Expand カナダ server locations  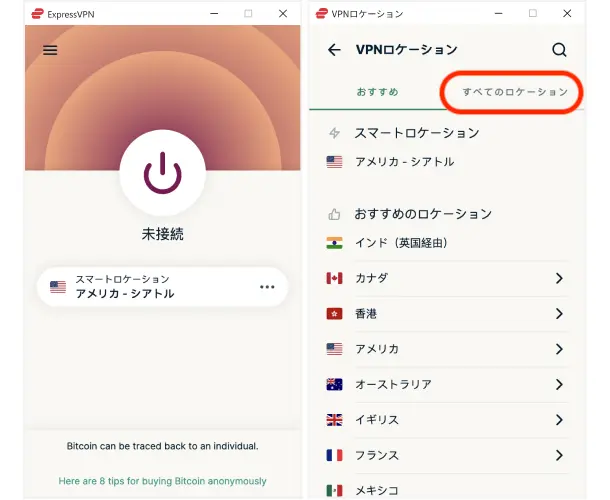coord(559,278)
